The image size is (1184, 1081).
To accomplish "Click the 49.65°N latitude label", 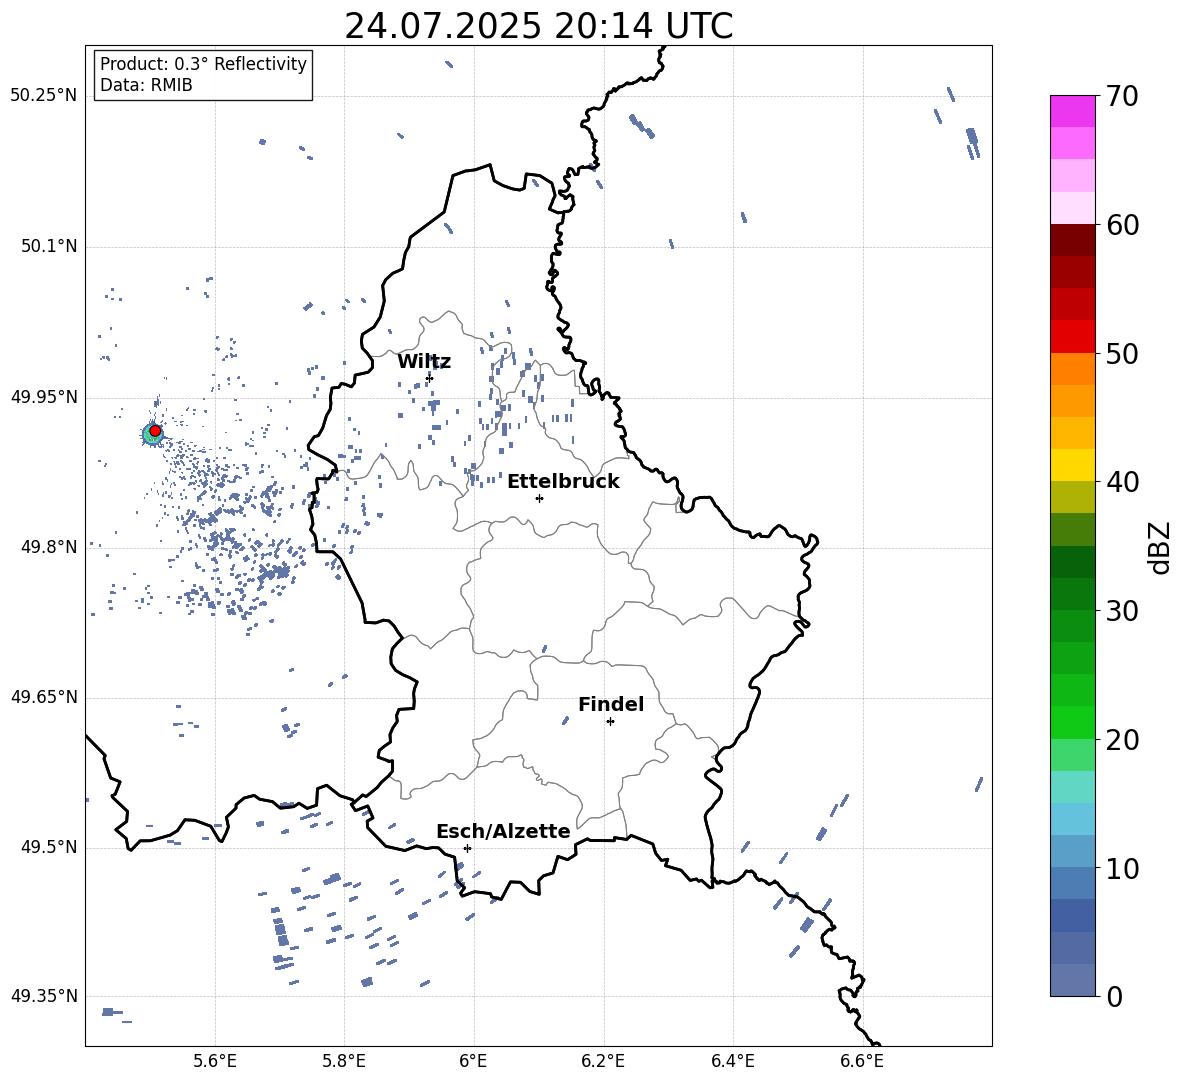I will [x=44, y=697].
